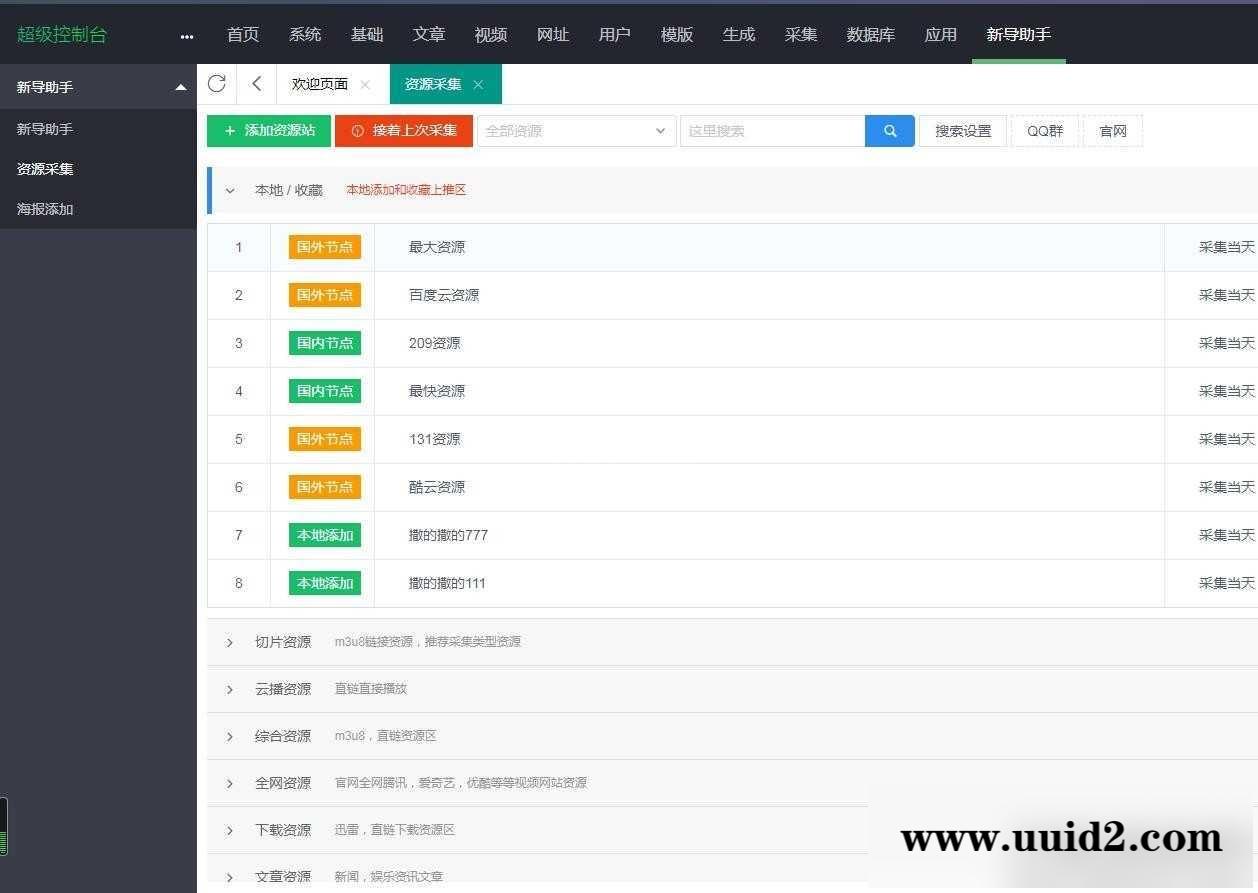Image resolution: width=1258 pixels, height=893 pixels.
Task: Close the 资源采集 tab with X
Action: coord(478,85)
